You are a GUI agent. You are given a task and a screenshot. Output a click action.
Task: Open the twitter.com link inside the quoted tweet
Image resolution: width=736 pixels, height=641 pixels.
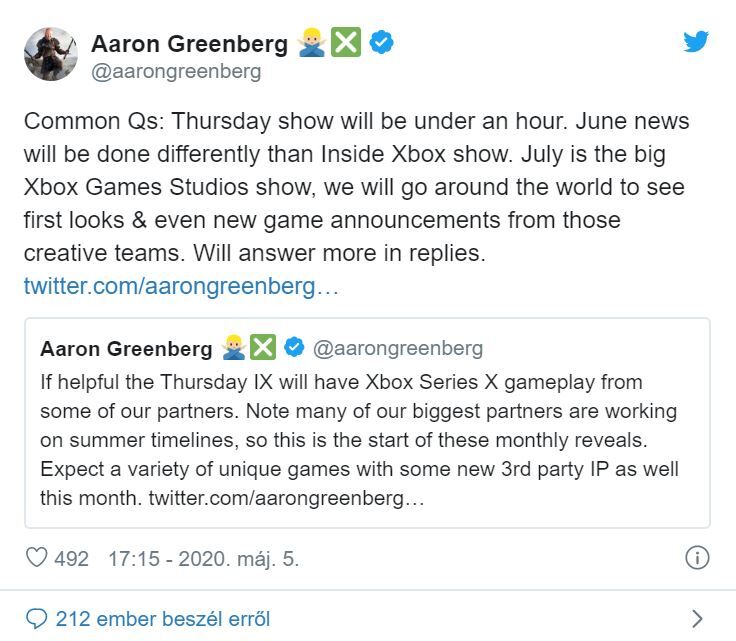286,497
